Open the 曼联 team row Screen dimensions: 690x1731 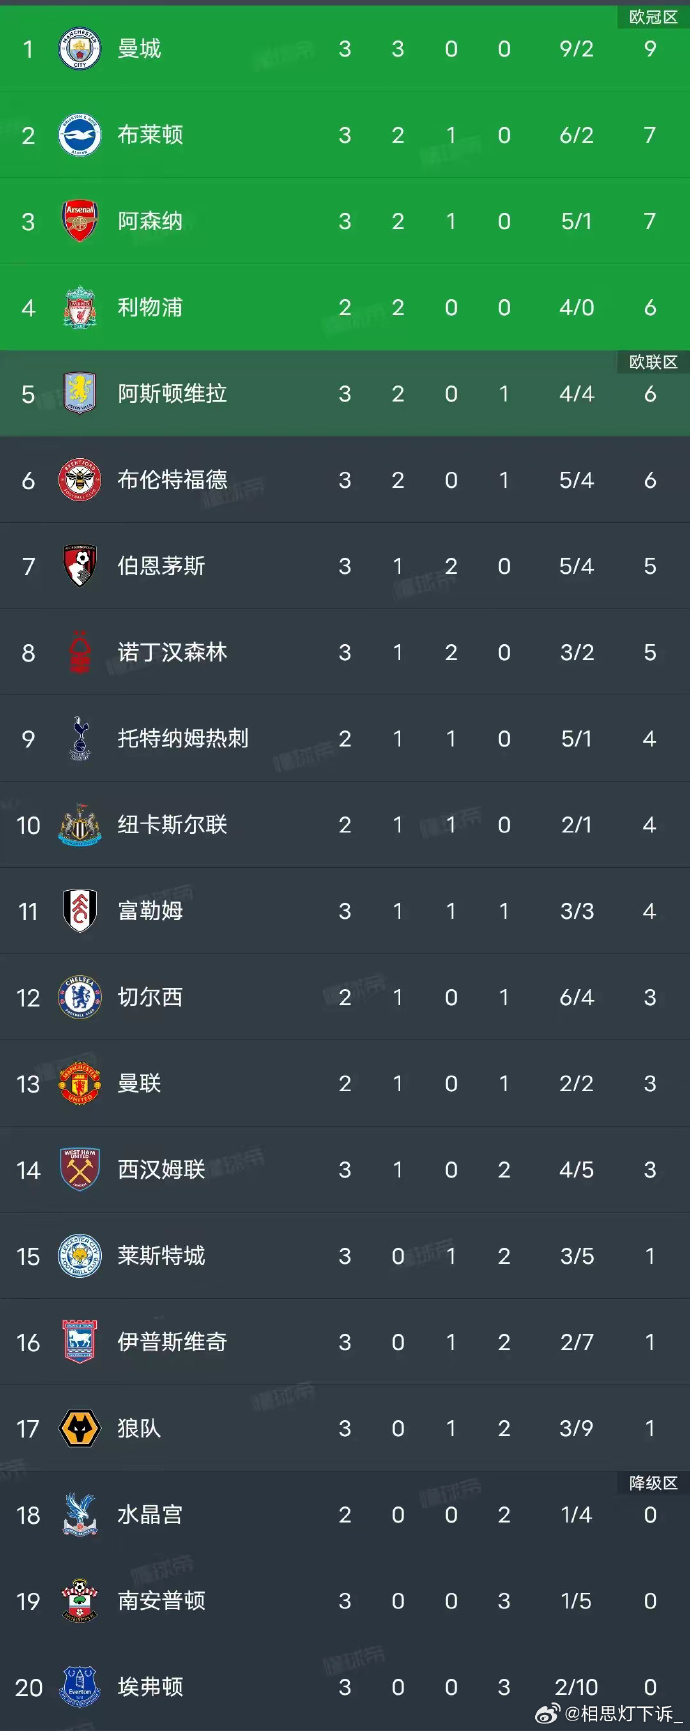345,1084
